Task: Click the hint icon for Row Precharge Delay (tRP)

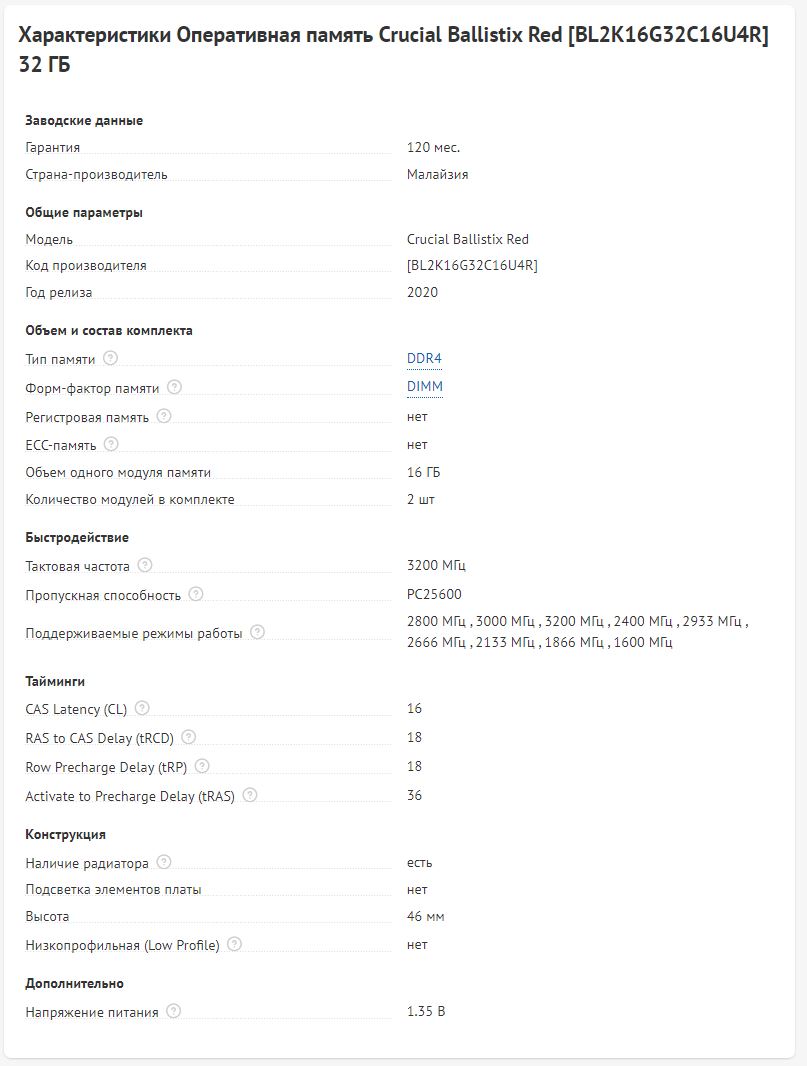Action: [202, 766]
